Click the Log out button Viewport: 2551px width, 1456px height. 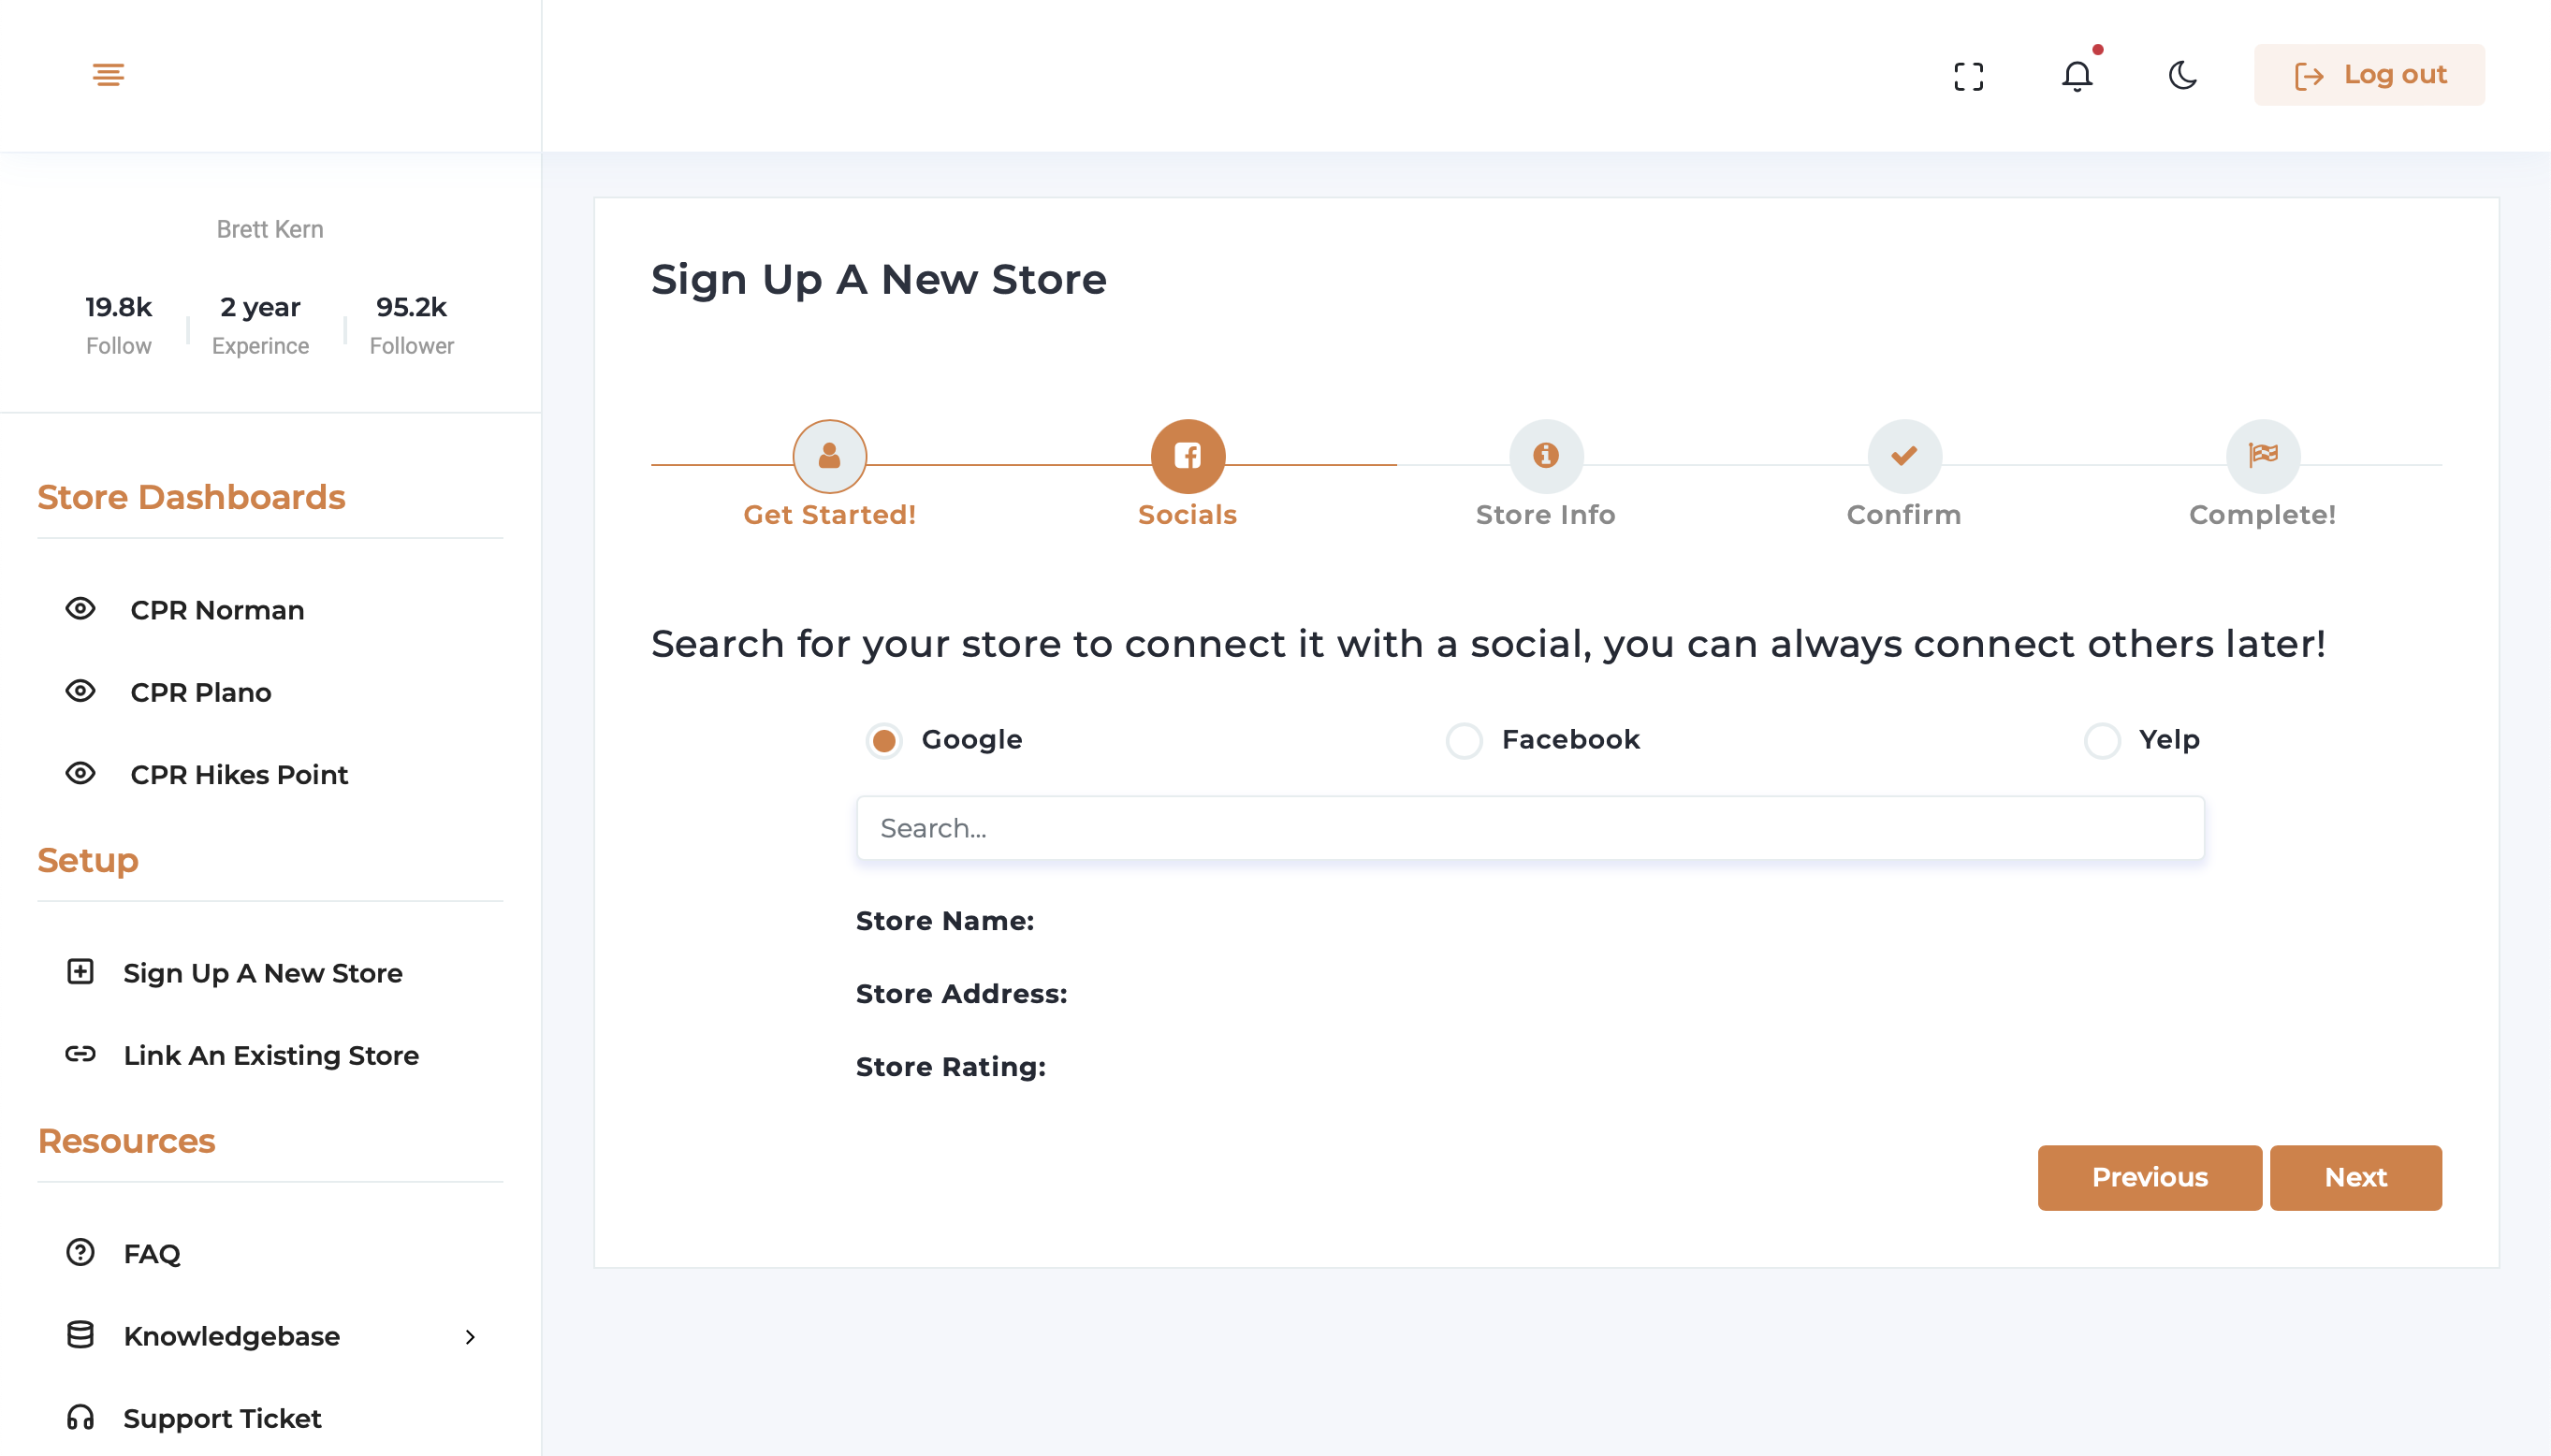[2369, 75]
